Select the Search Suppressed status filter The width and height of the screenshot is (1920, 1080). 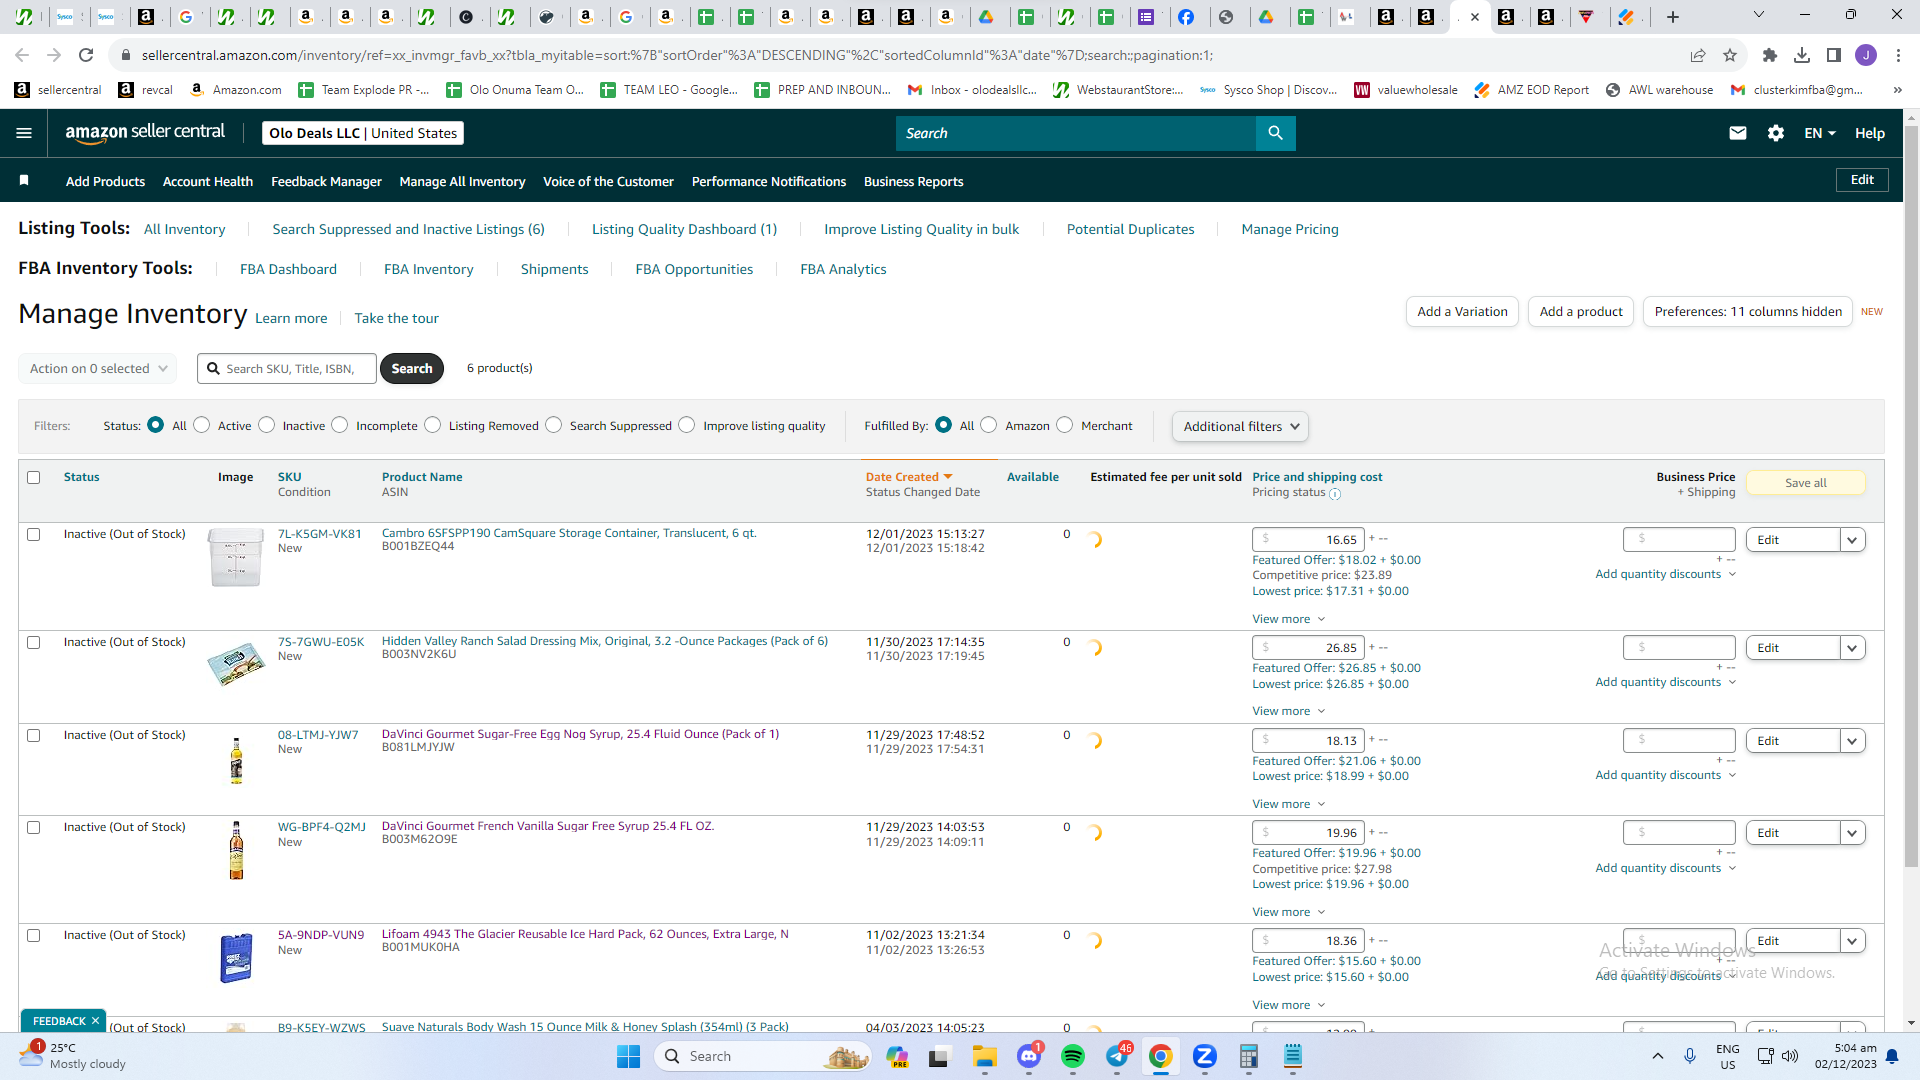coord(554,425)
